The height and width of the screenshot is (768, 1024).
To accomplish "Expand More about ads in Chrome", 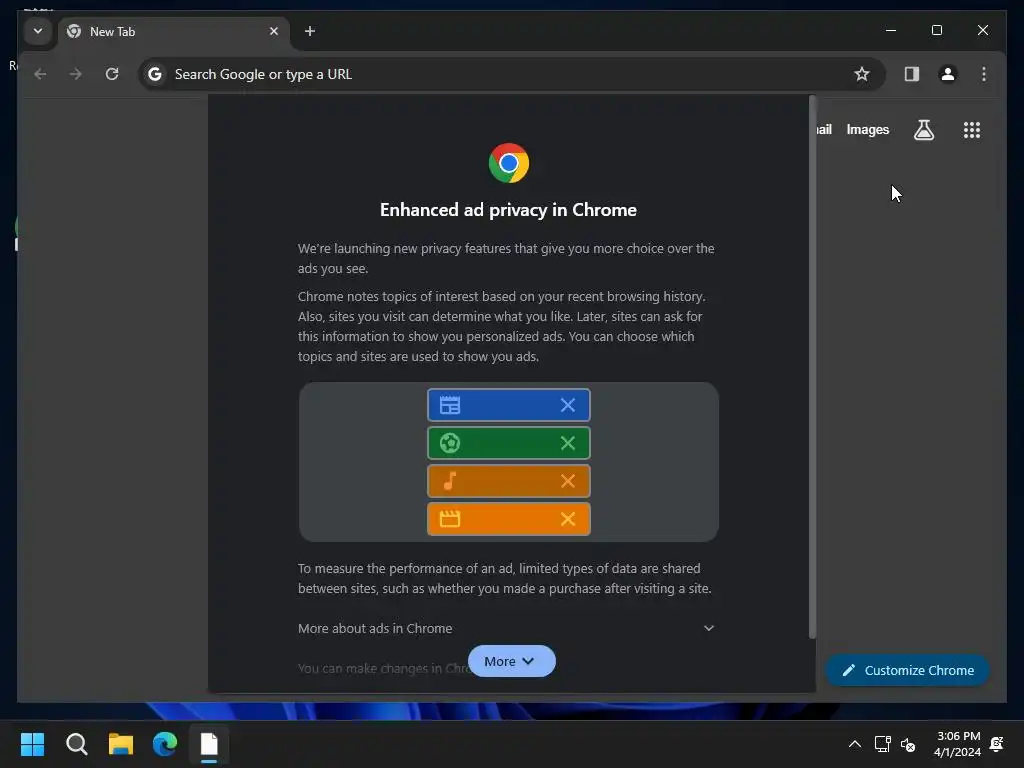I will [506, 628].
